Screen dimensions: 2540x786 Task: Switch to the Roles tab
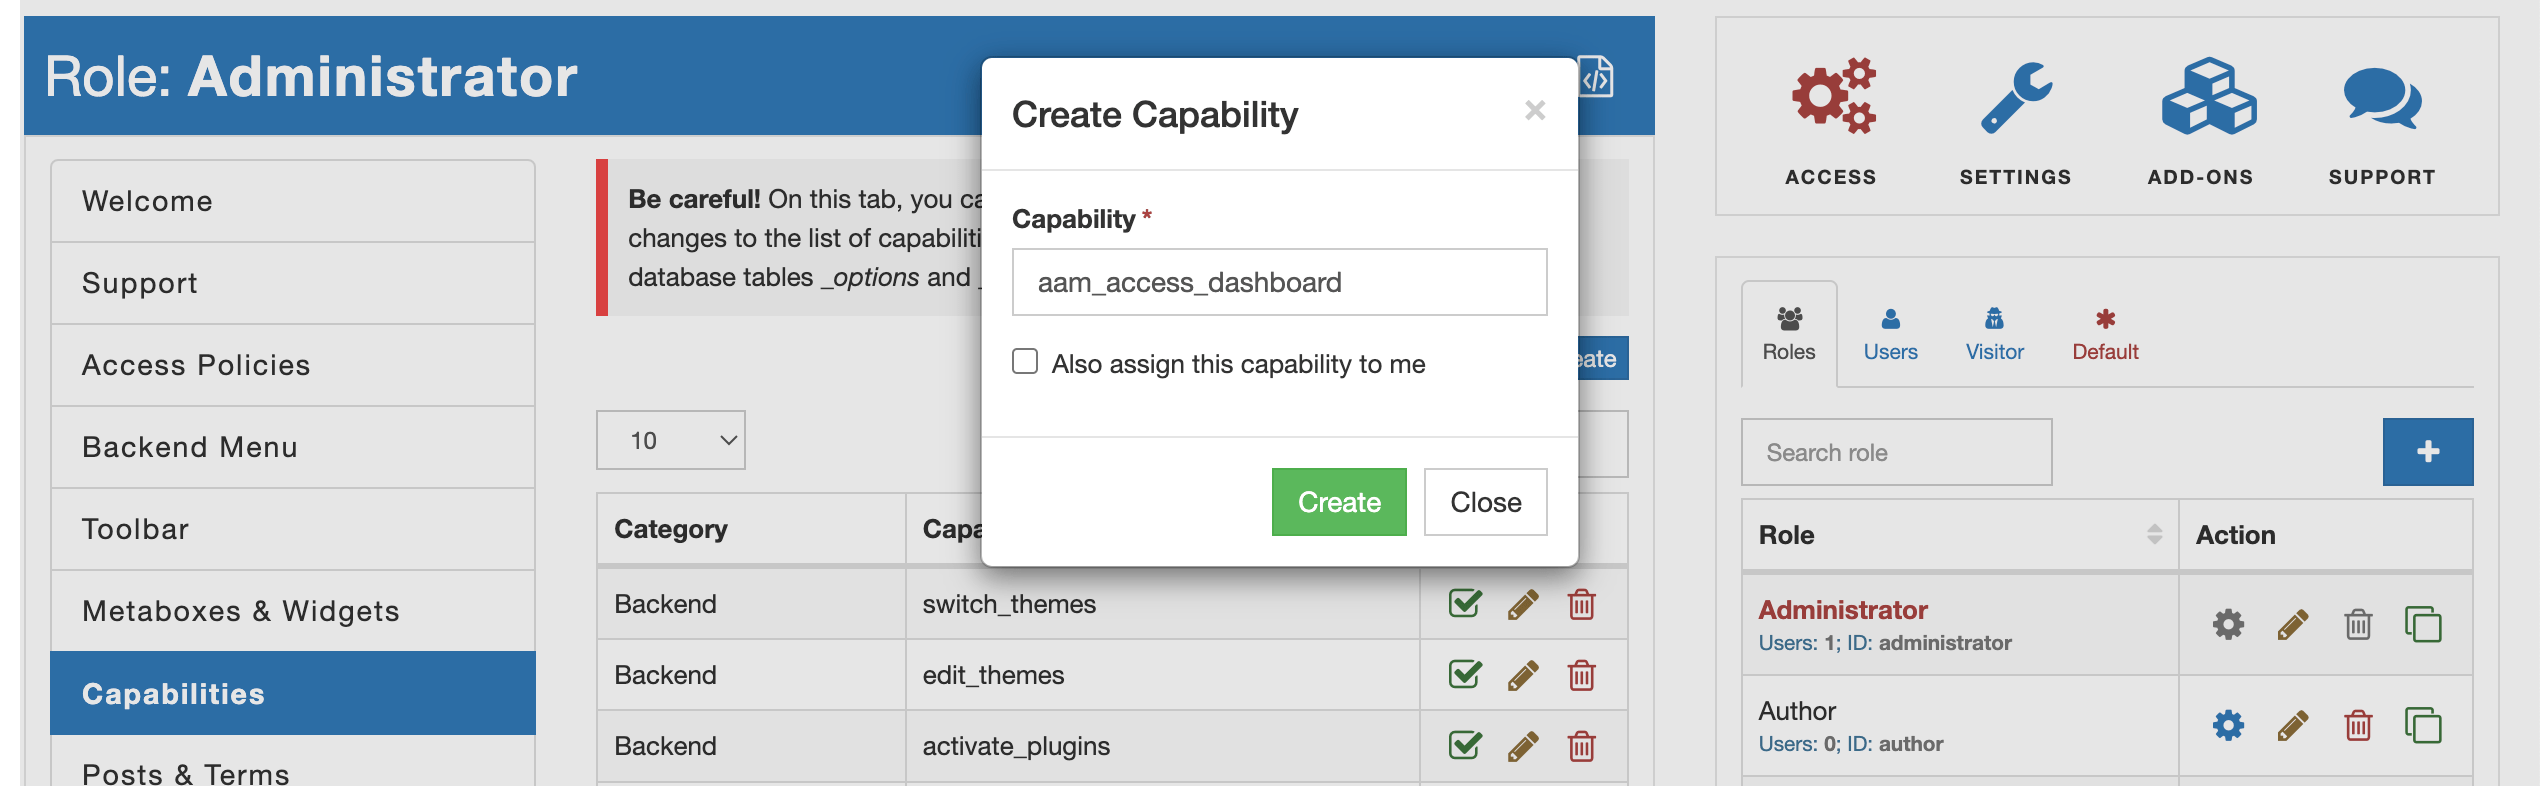point(1789,334)
